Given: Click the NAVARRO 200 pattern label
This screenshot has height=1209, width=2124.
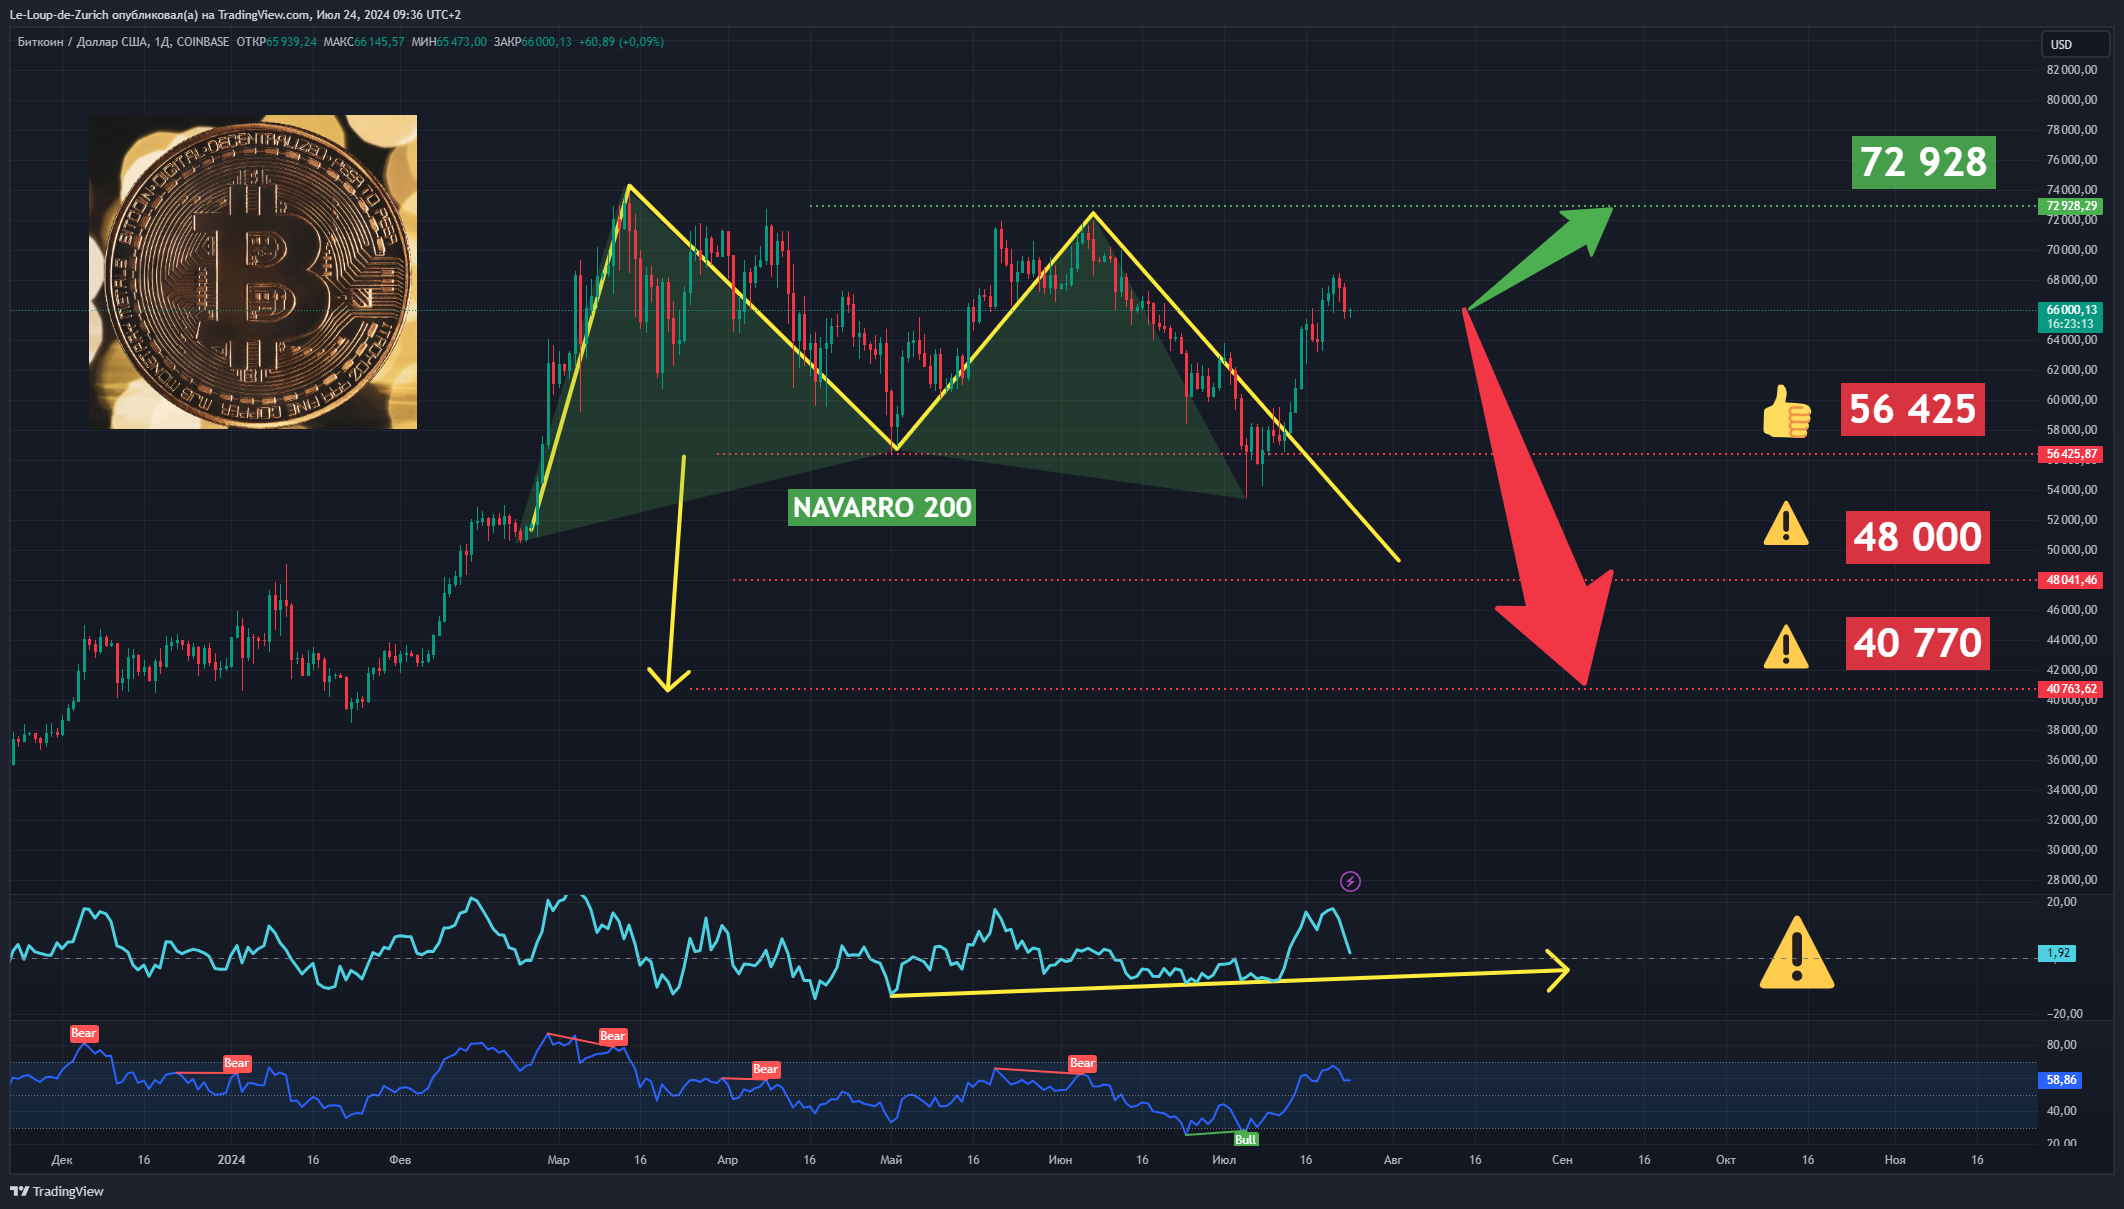Looking at the screenshot, I should point(882,507).
